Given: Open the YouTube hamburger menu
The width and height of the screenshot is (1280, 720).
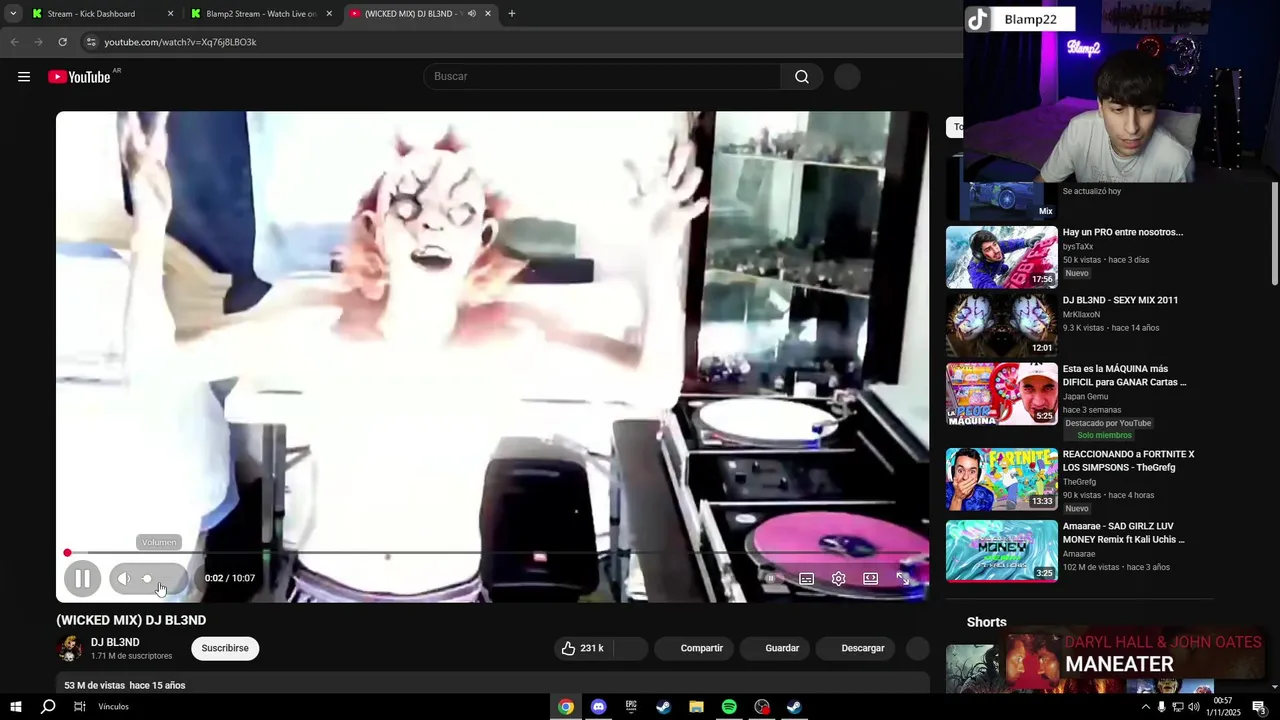Looking at the screenshot, I should (24, 77).
